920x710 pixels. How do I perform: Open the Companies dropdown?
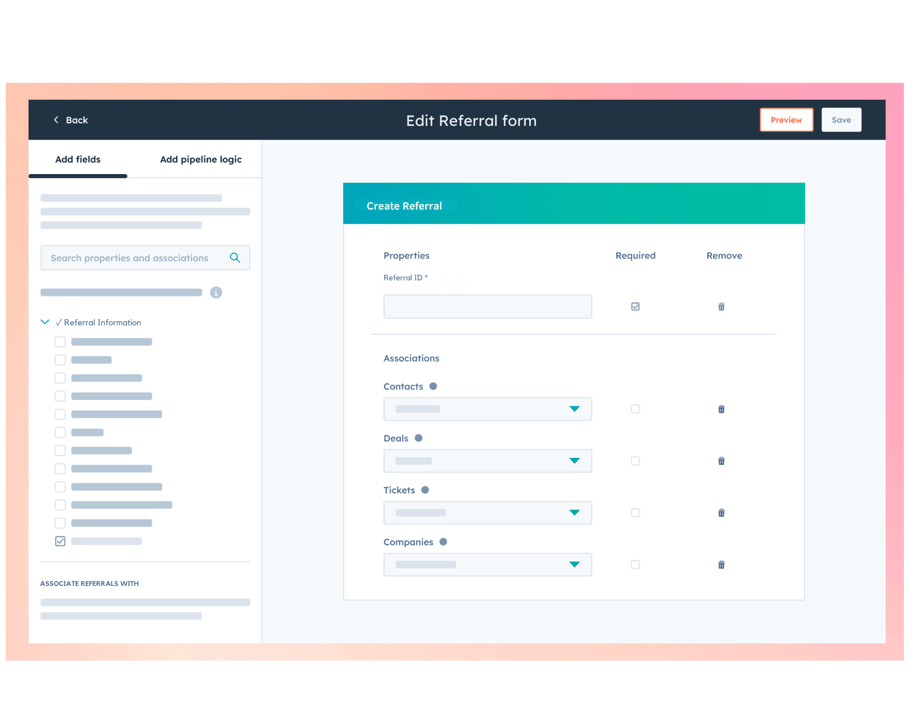click(487, 564)
